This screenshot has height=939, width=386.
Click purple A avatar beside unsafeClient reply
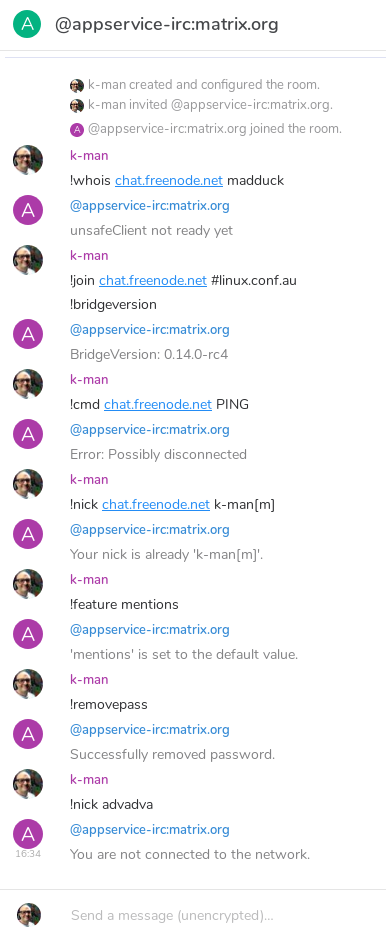[28, 210]
